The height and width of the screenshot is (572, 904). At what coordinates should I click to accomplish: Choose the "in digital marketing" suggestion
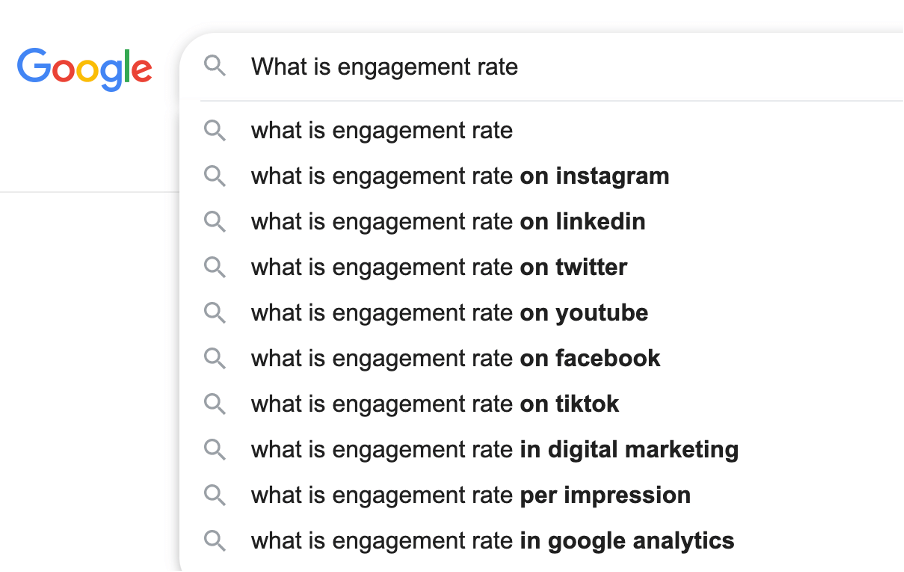(x=495, y=449)
